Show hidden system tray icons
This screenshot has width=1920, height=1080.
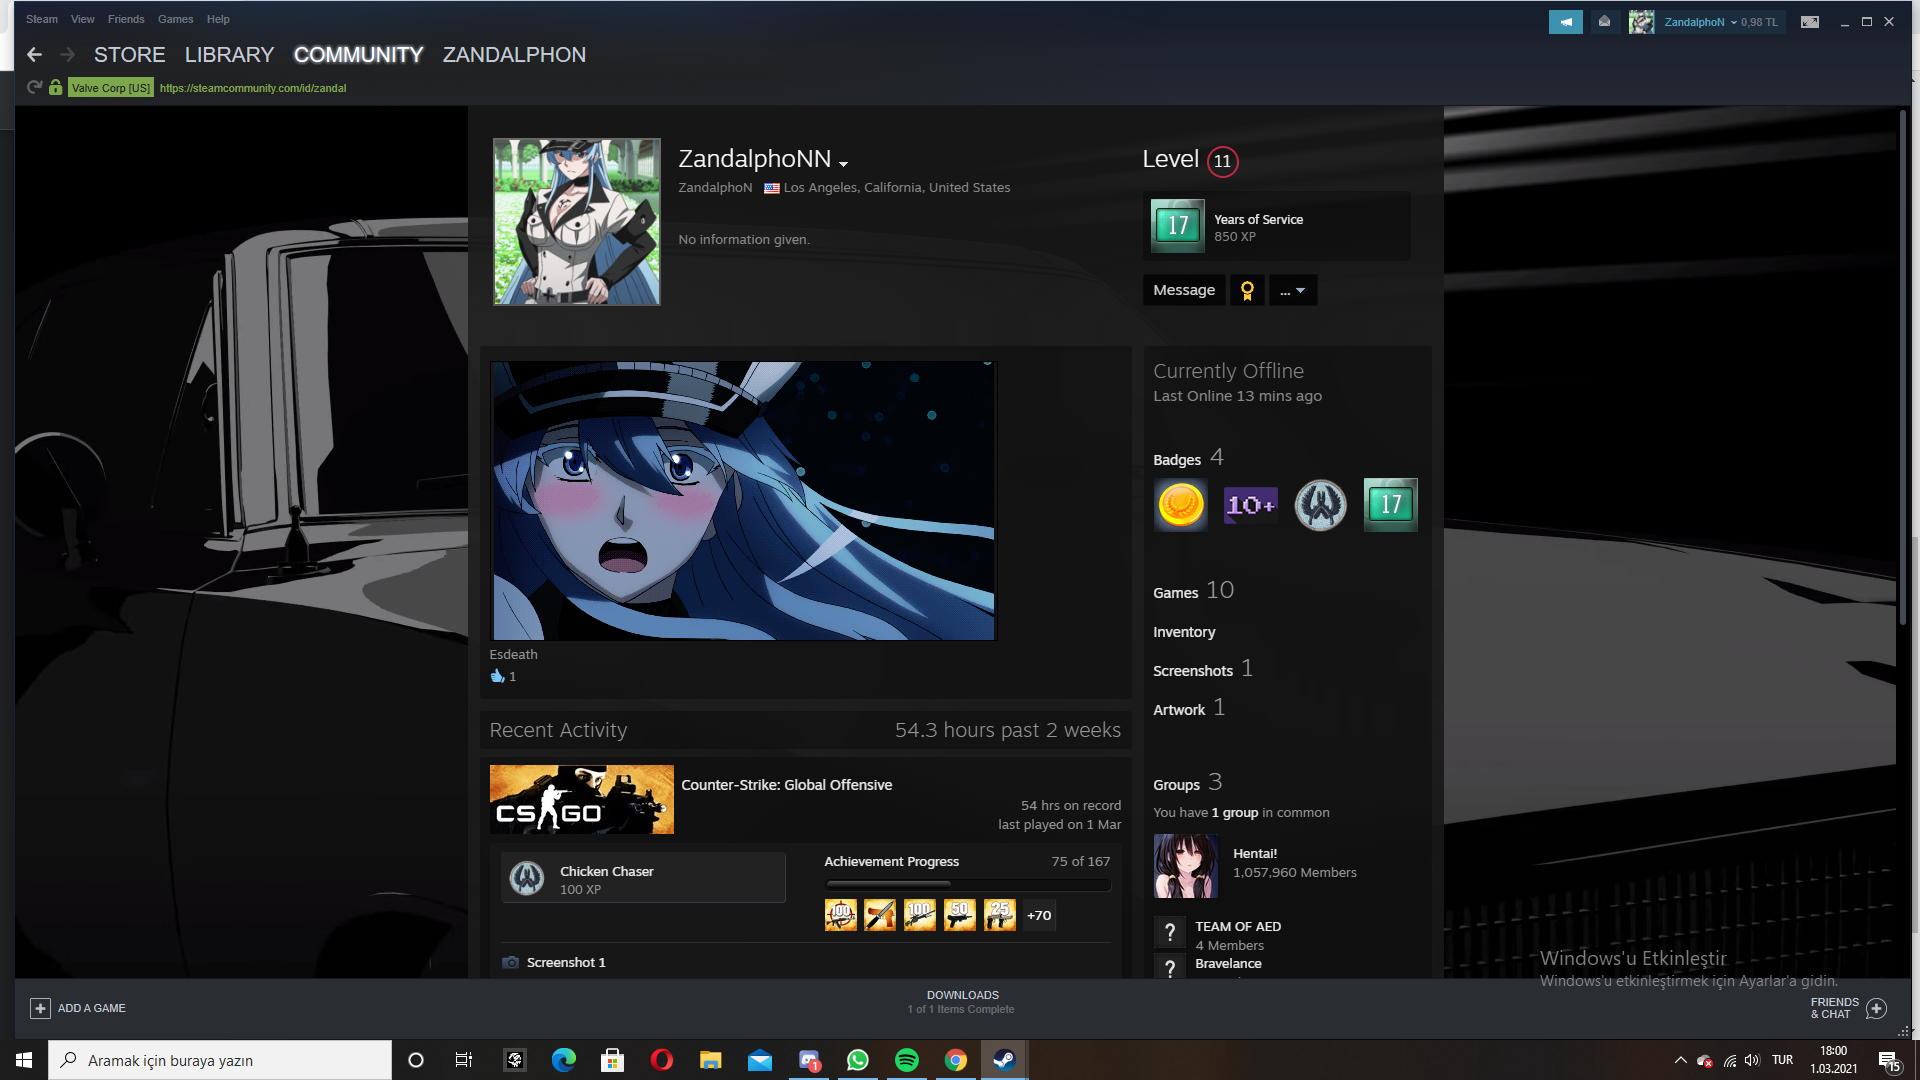[1680, 1060]
